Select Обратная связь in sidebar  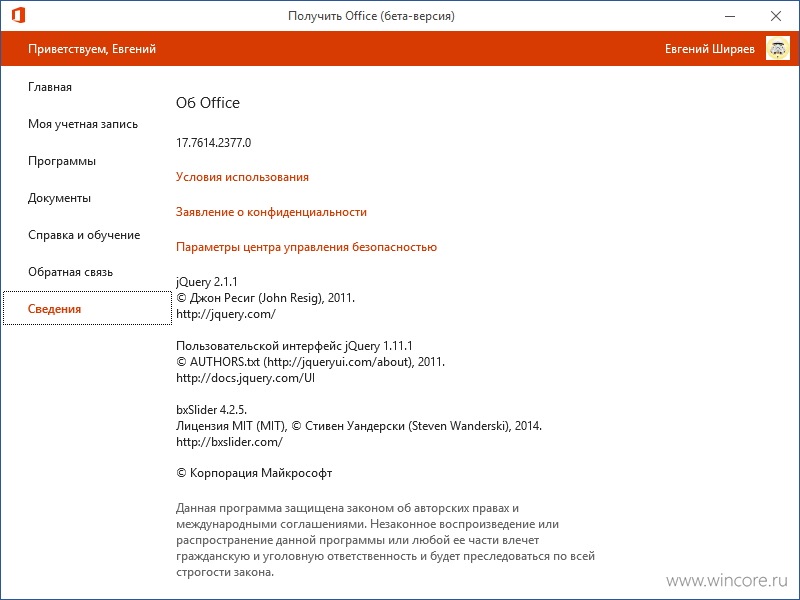point(70,272)
